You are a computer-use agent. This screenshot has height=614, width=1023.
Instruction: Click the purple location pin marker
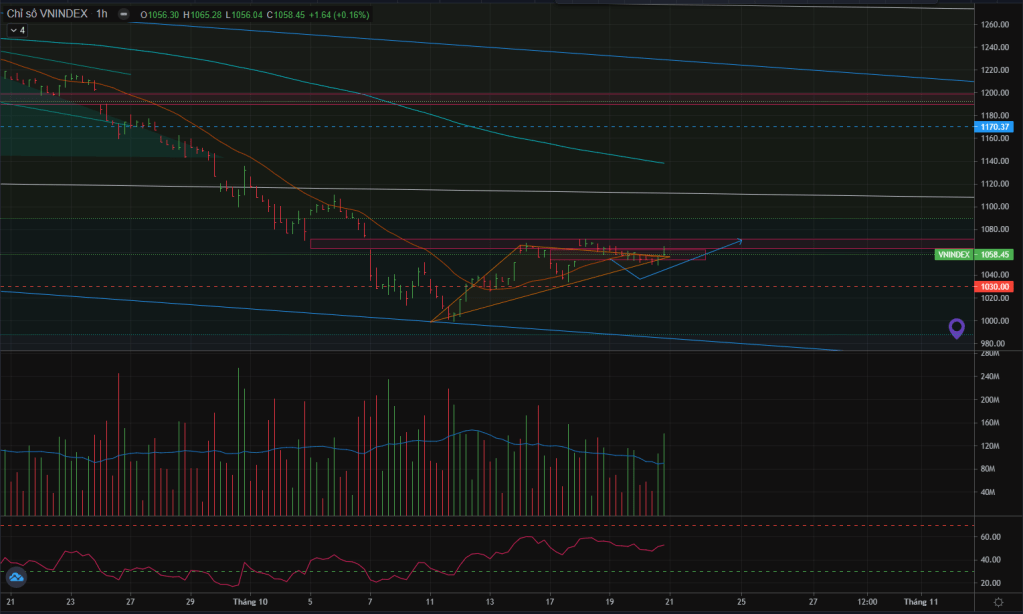957,328
